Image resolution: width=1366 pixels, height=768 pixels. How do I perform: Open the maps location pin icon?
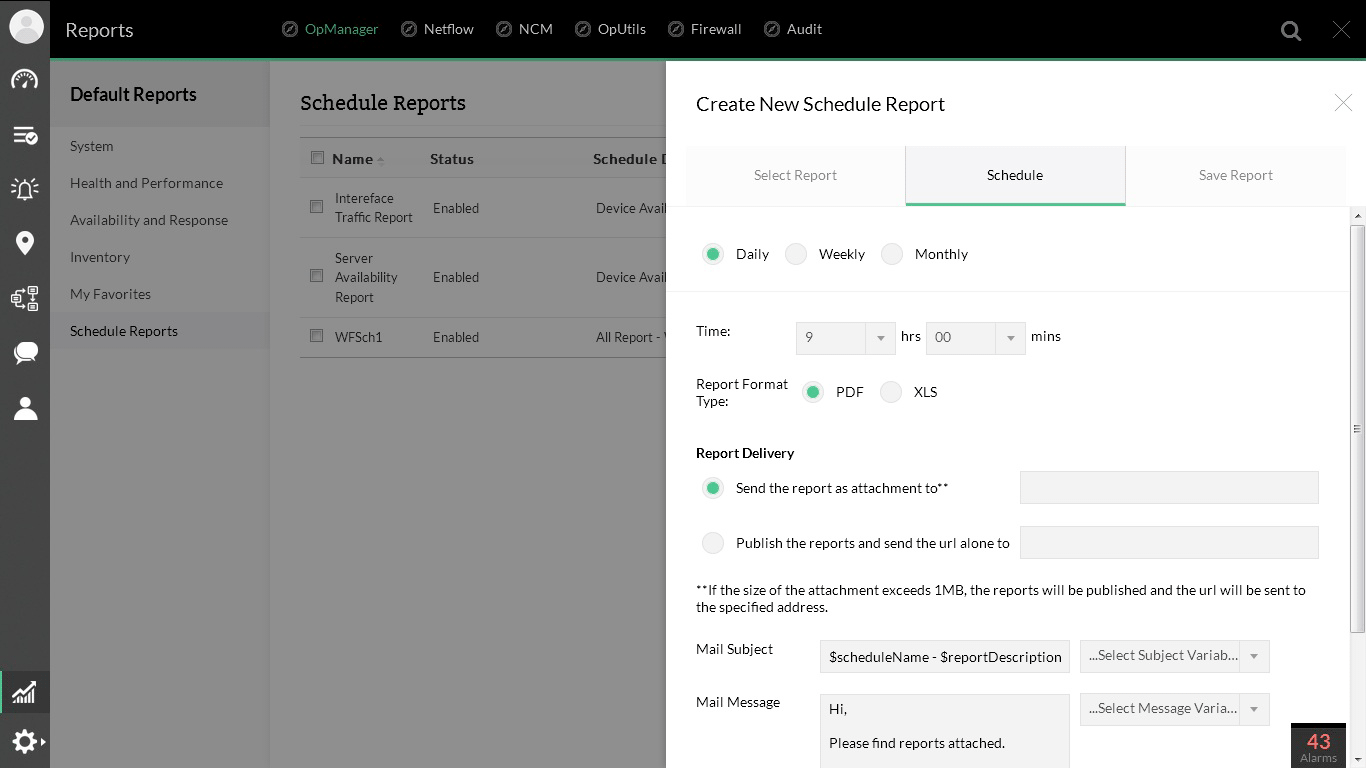(25, 243)
